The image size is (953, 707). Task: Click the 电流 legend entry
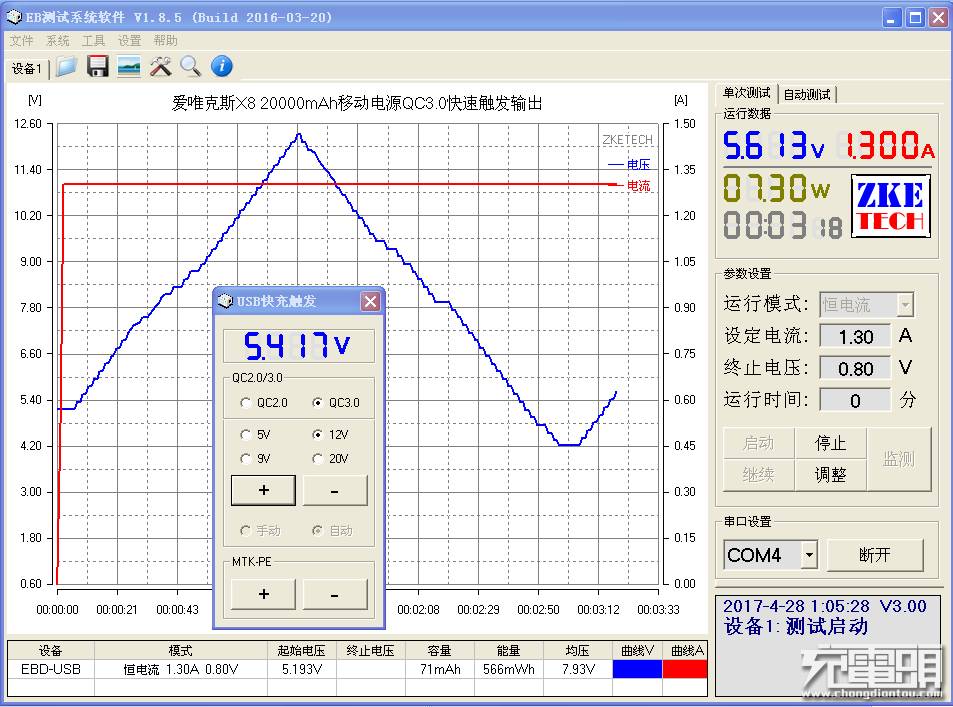pos(629,185)
